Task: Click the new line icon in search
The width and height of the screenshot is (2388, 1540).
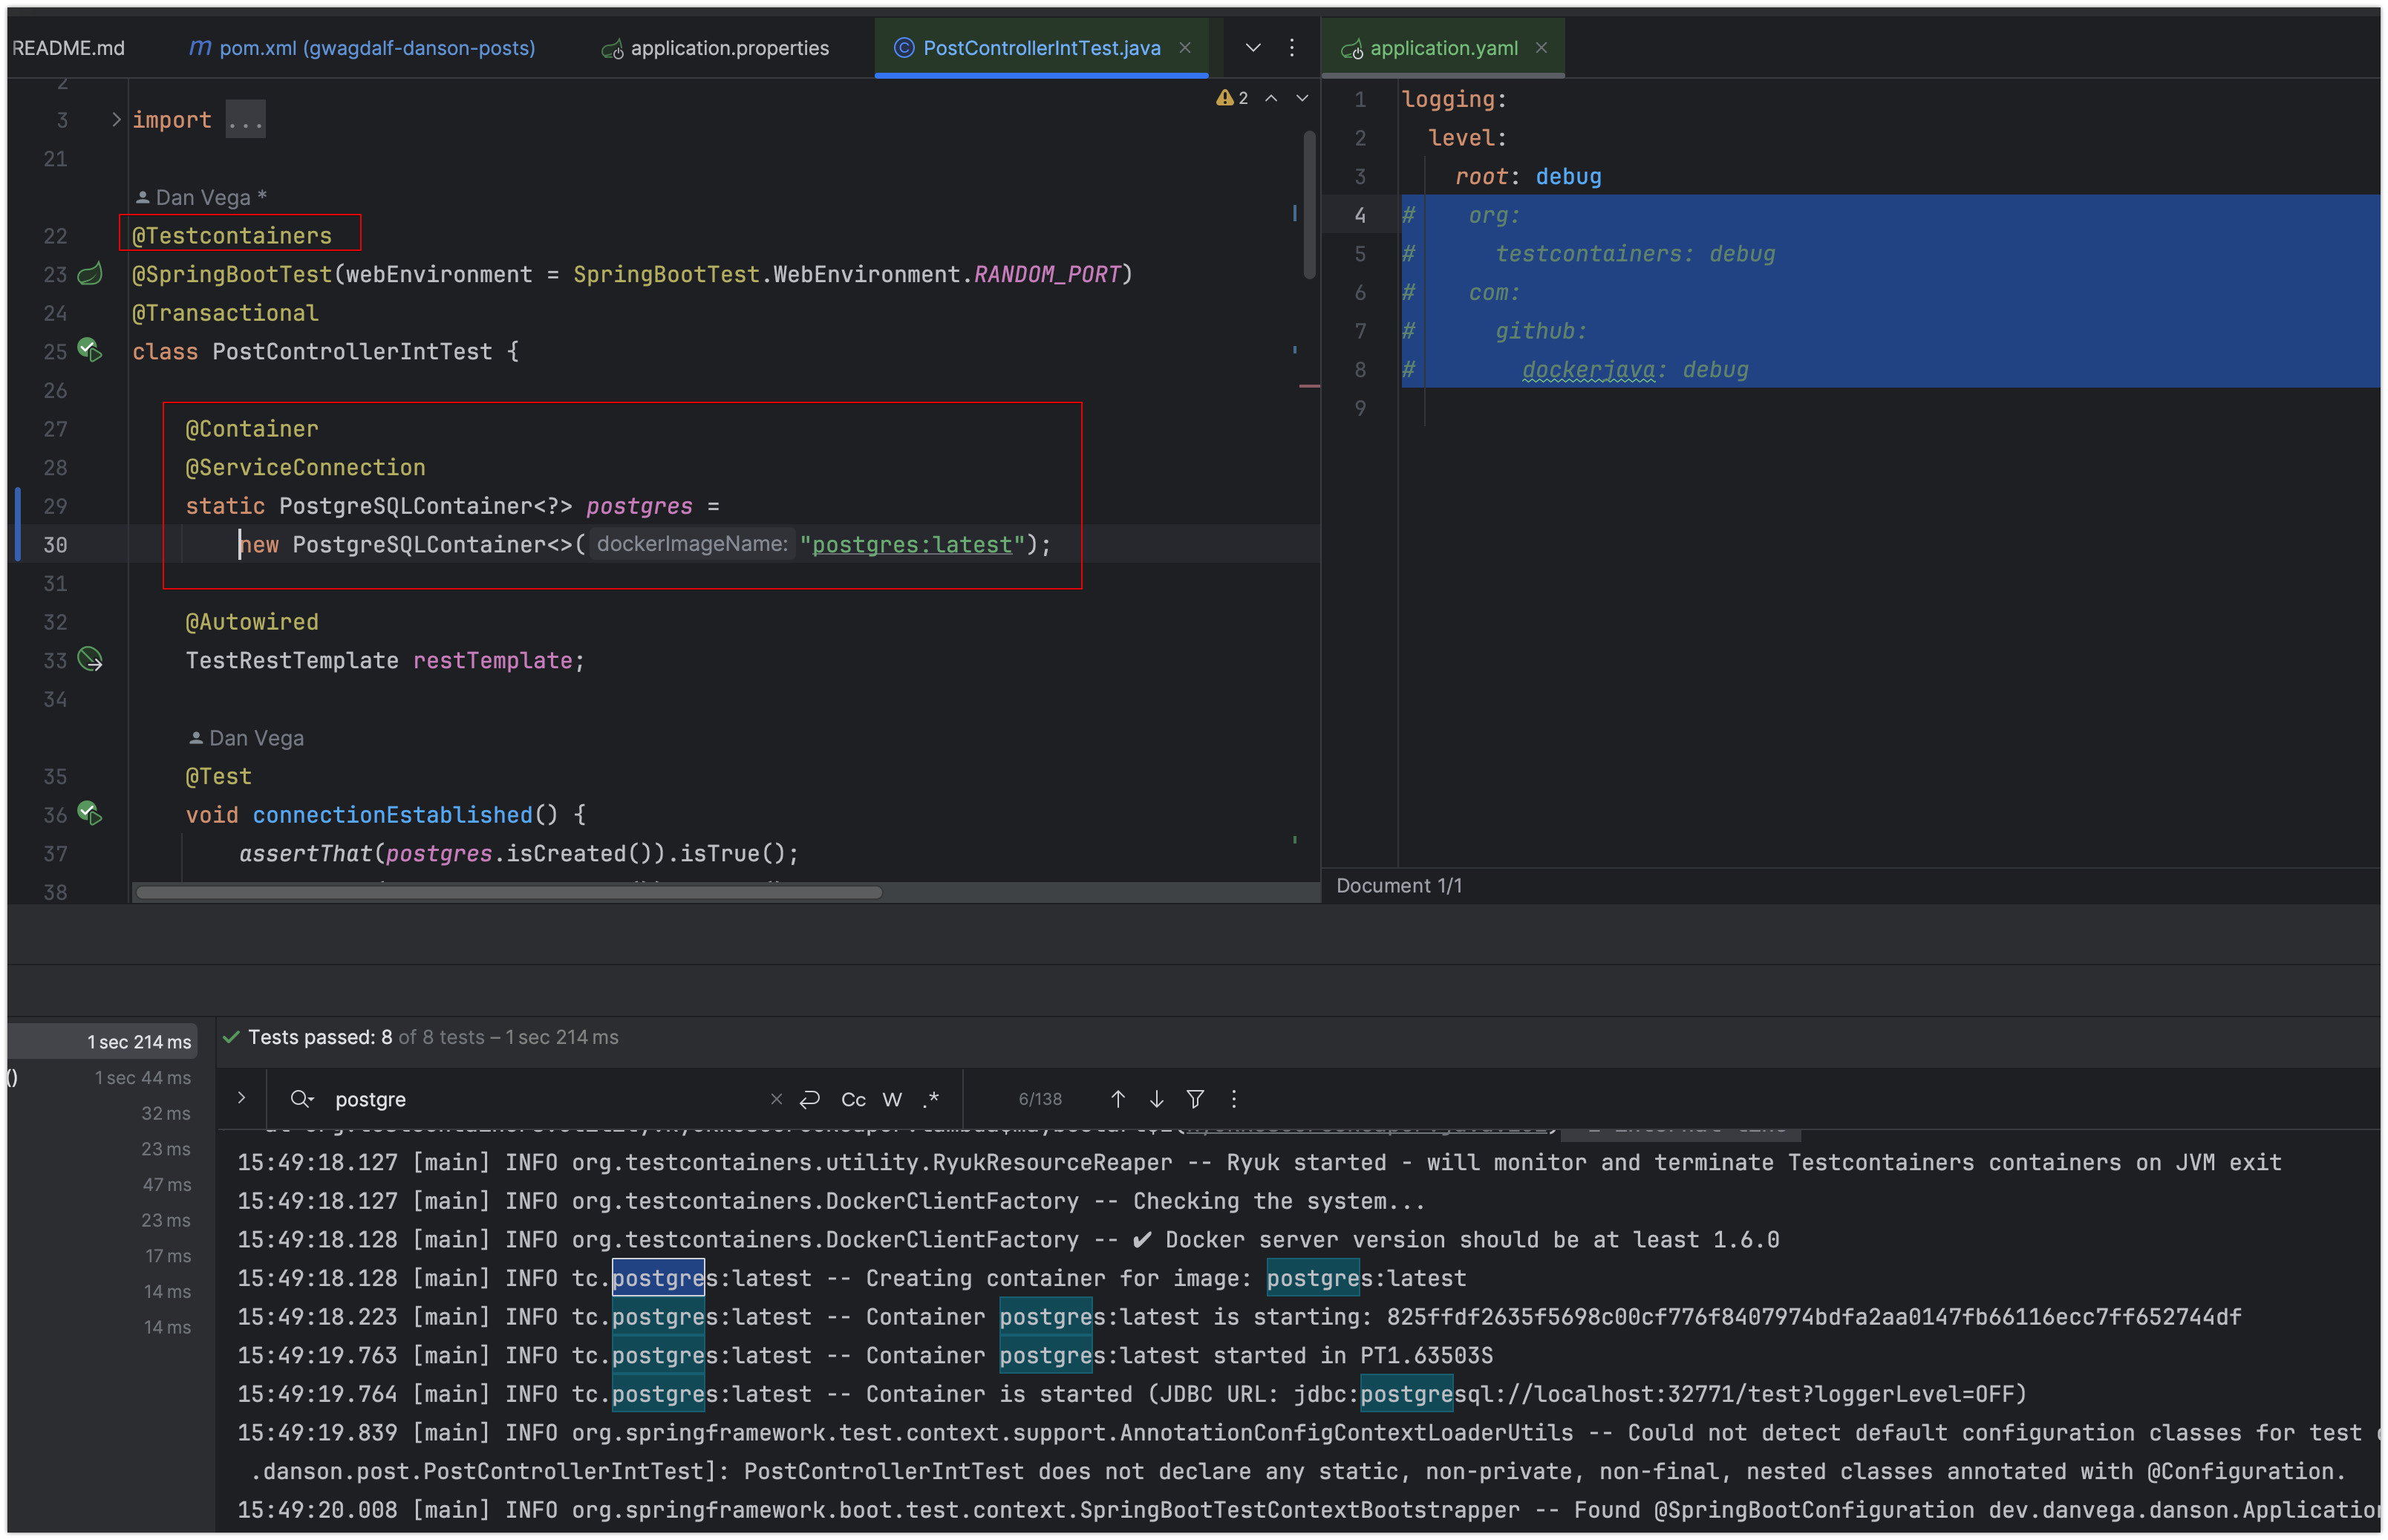Action: coord(810,1099)
